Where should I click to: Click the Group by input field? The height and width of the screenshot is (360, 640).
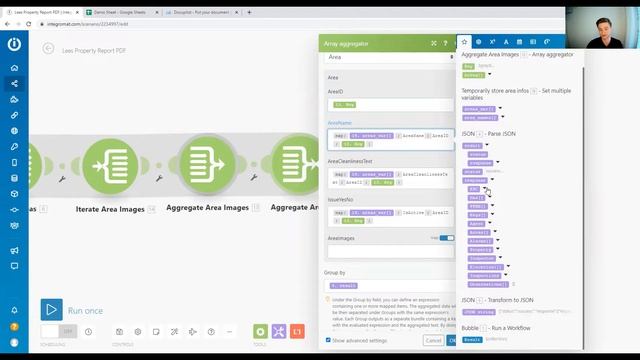390,286
